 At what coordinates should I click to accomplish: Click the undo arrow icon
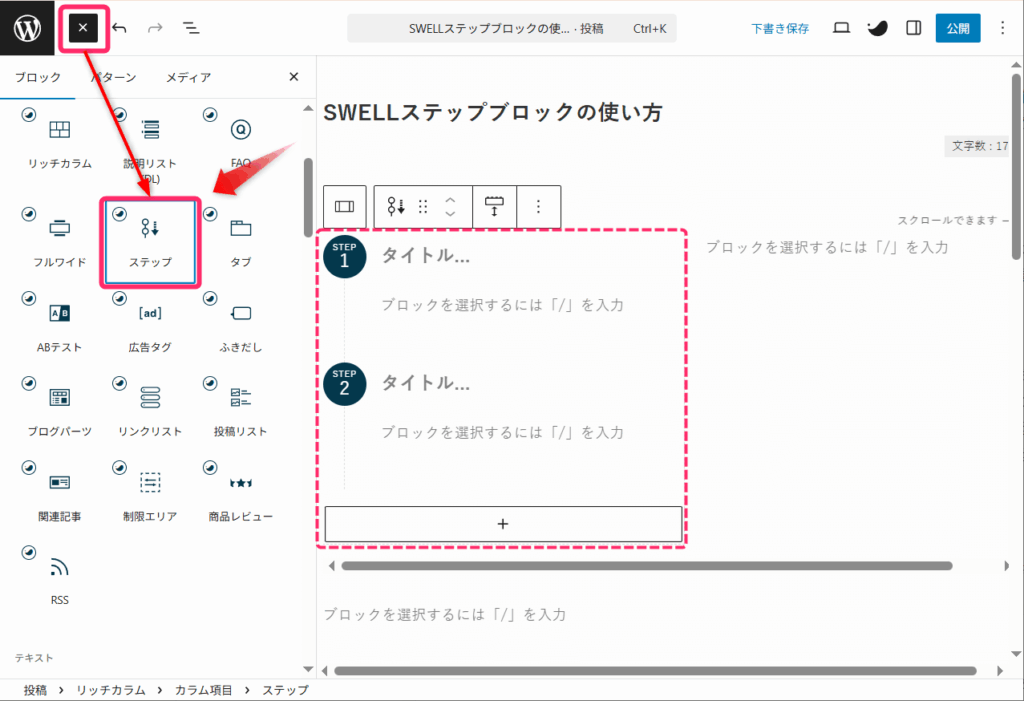tap(120, 28)
